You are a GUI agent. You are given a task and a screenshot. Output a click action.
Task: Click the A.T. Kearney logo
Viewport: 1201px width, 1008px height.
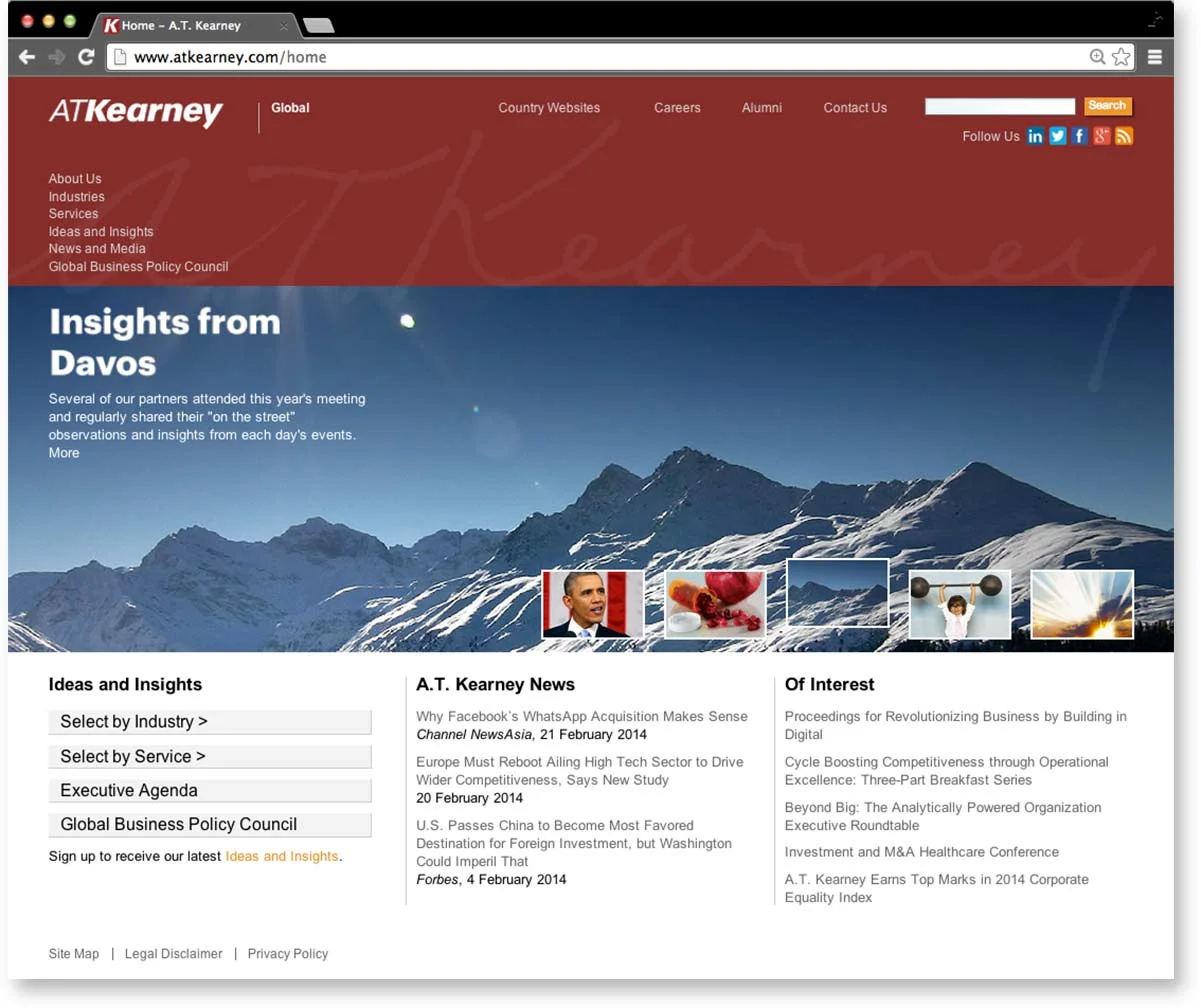pyautogui.click(x=136, y=112)
